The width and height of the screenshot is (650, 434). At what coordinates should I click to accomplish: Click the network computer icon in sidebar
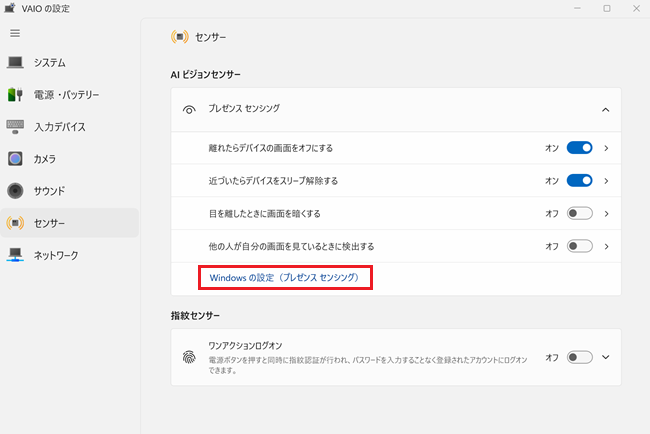pyautogui.click(x=15, y=255)
